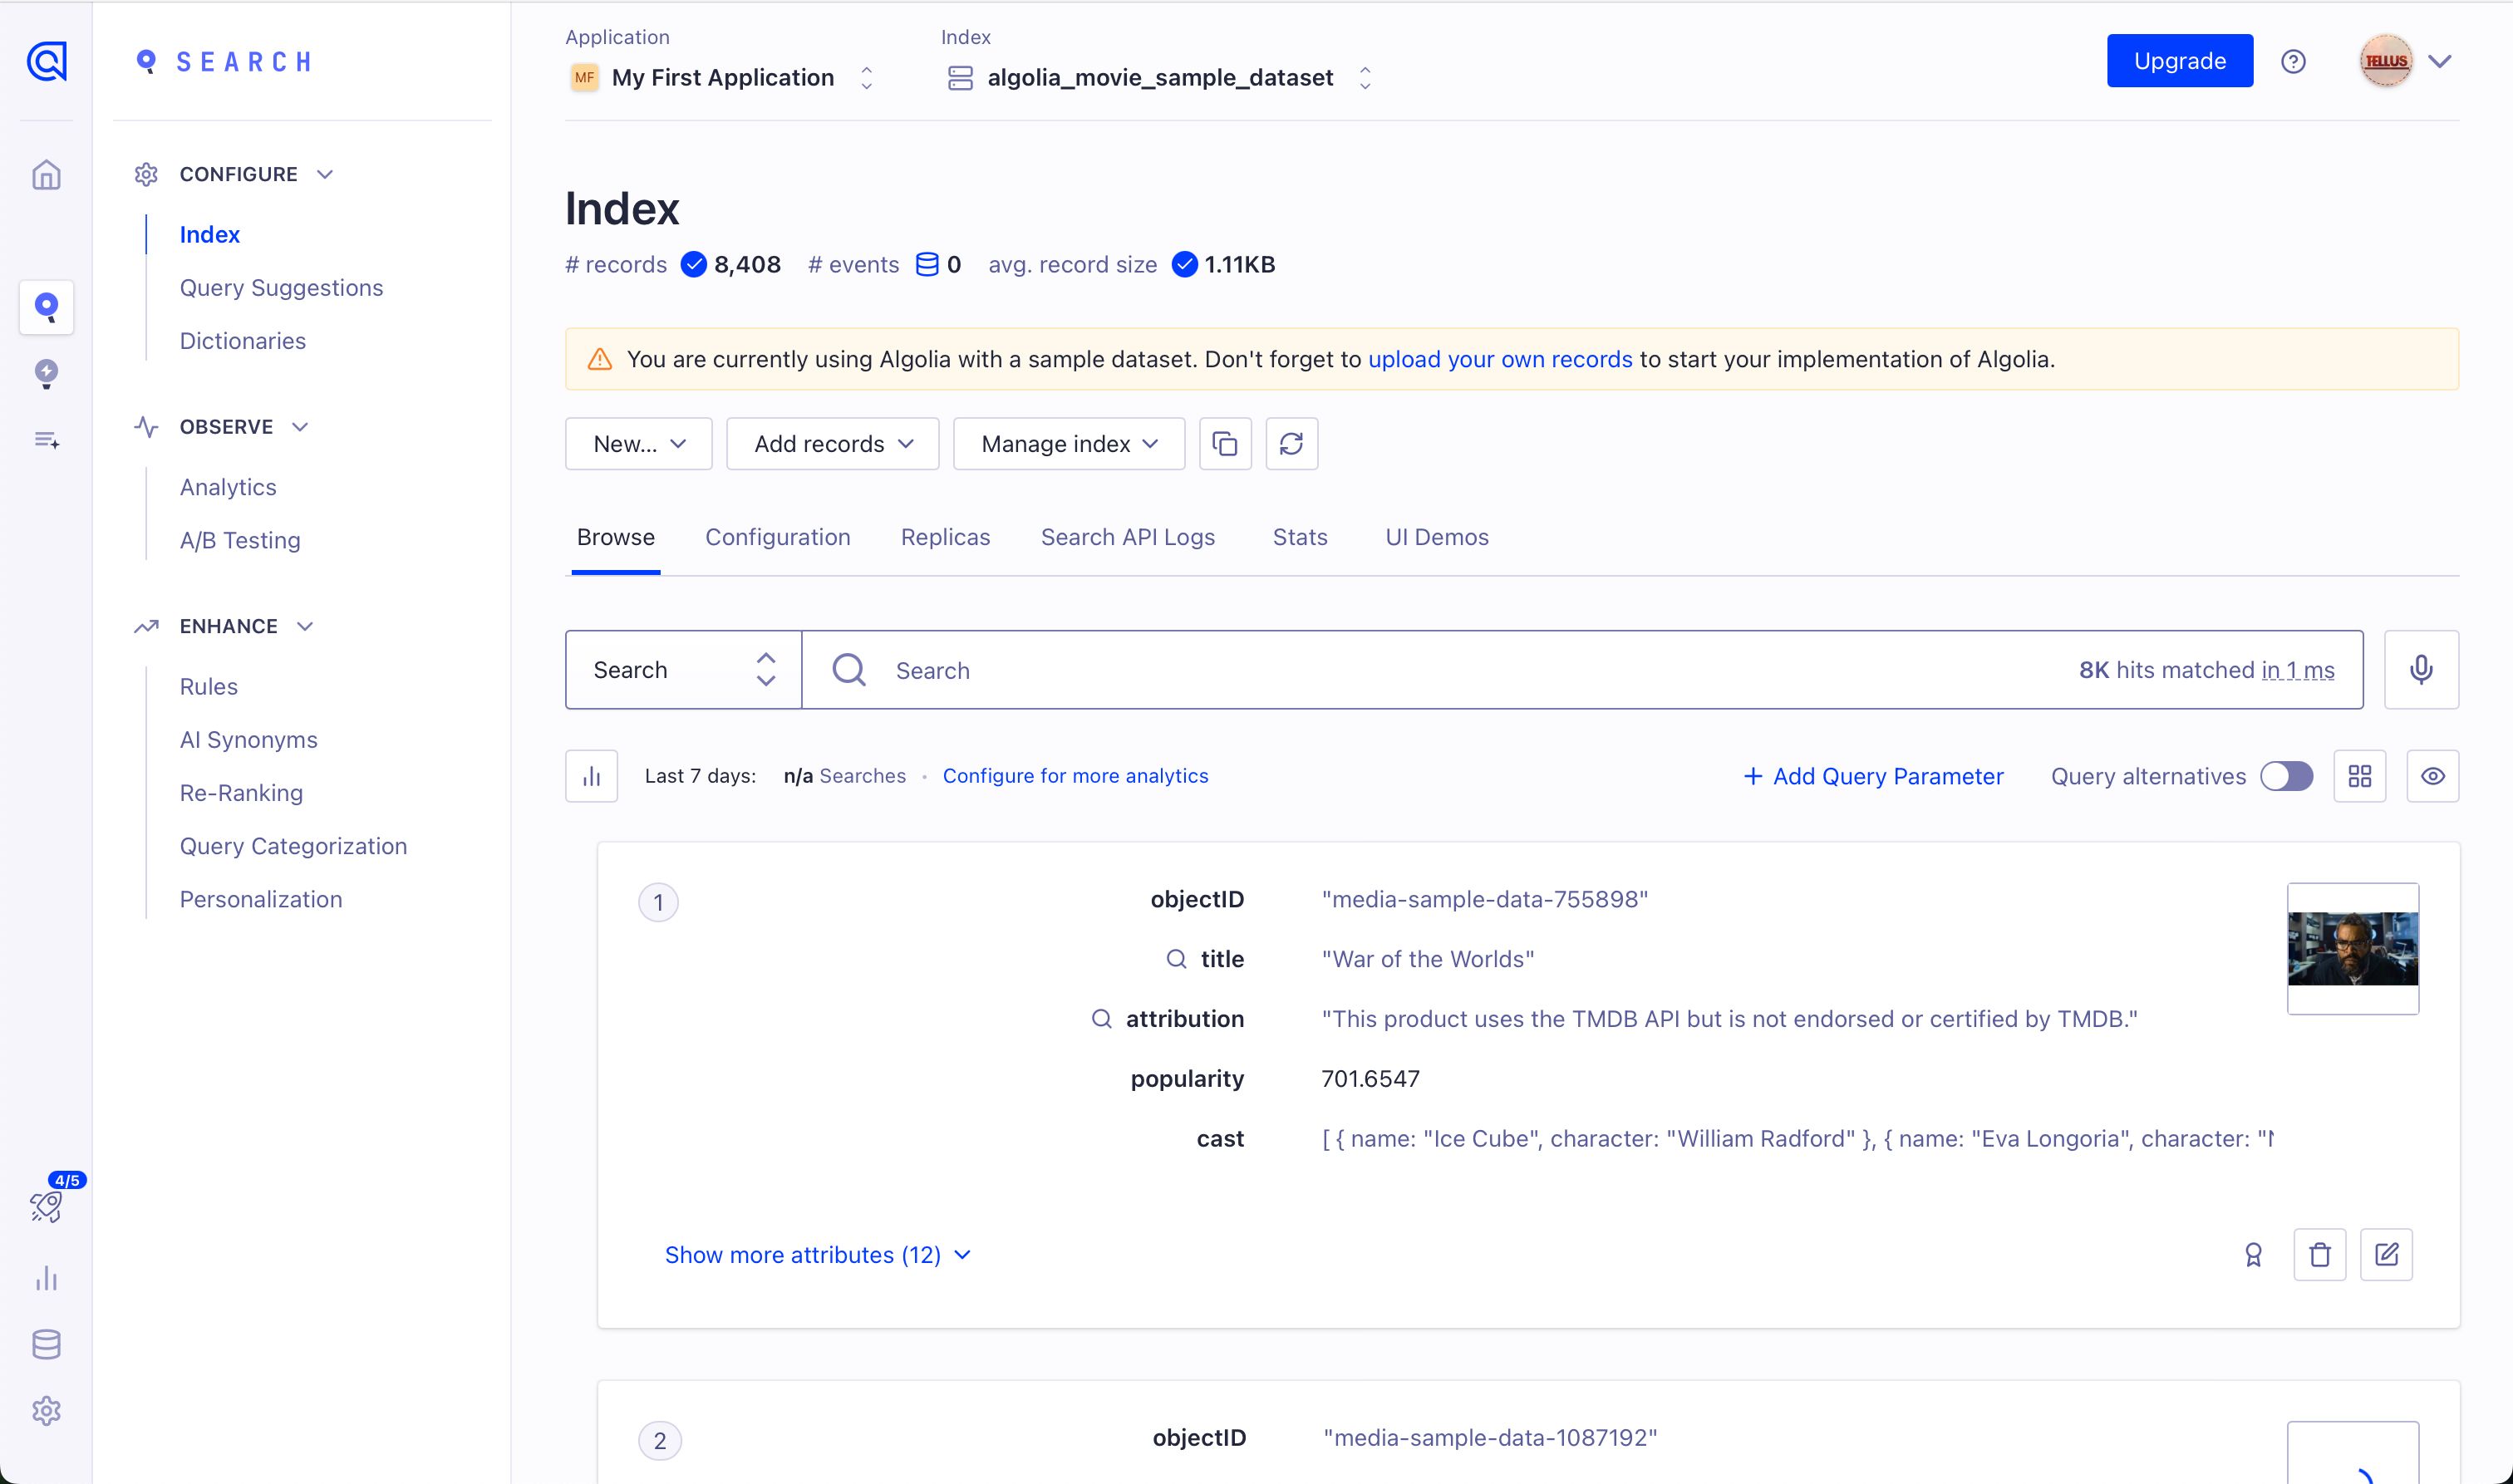Open the Manage index dropdown

tap(1068, 443)
